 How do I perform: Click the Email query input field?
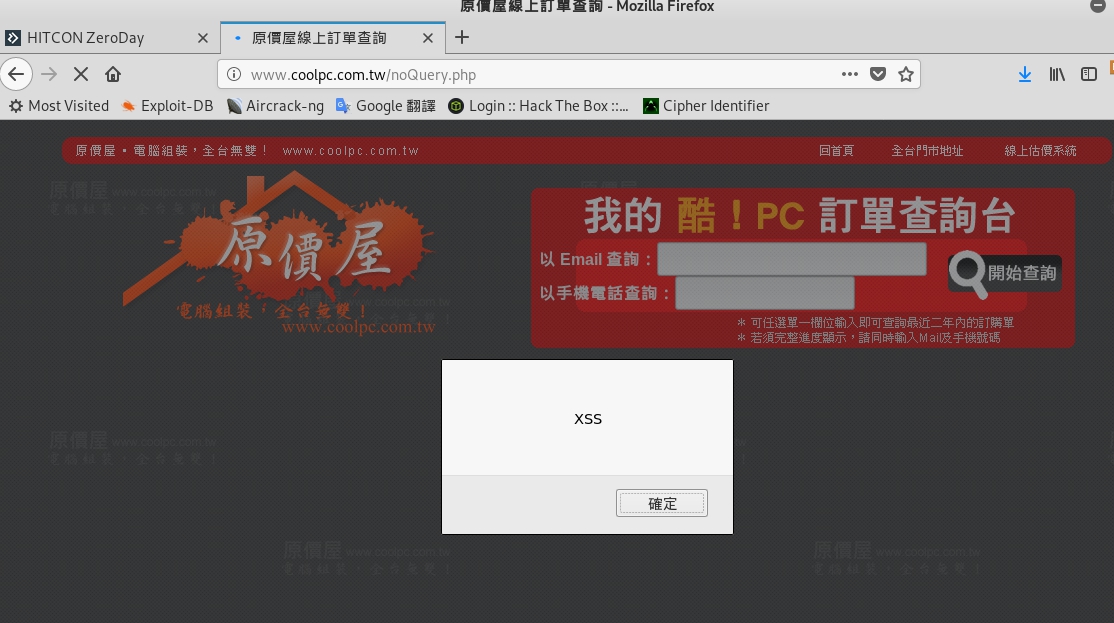click(791, 259)
